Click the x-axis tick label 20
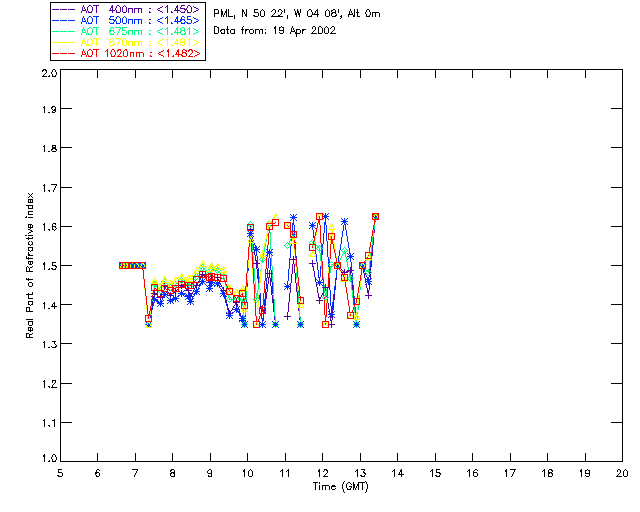The height and width of the screenshot is (512, 640). click(x=622, y=473)
